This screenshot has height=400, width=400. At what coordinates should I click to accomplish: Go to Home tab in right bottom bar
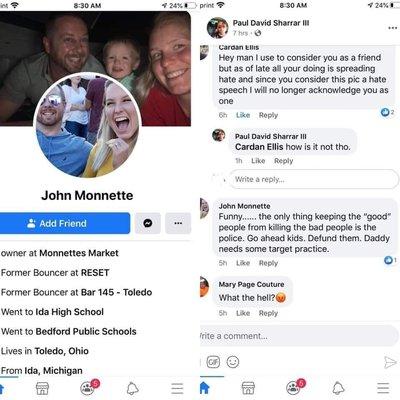coord(204,388)
